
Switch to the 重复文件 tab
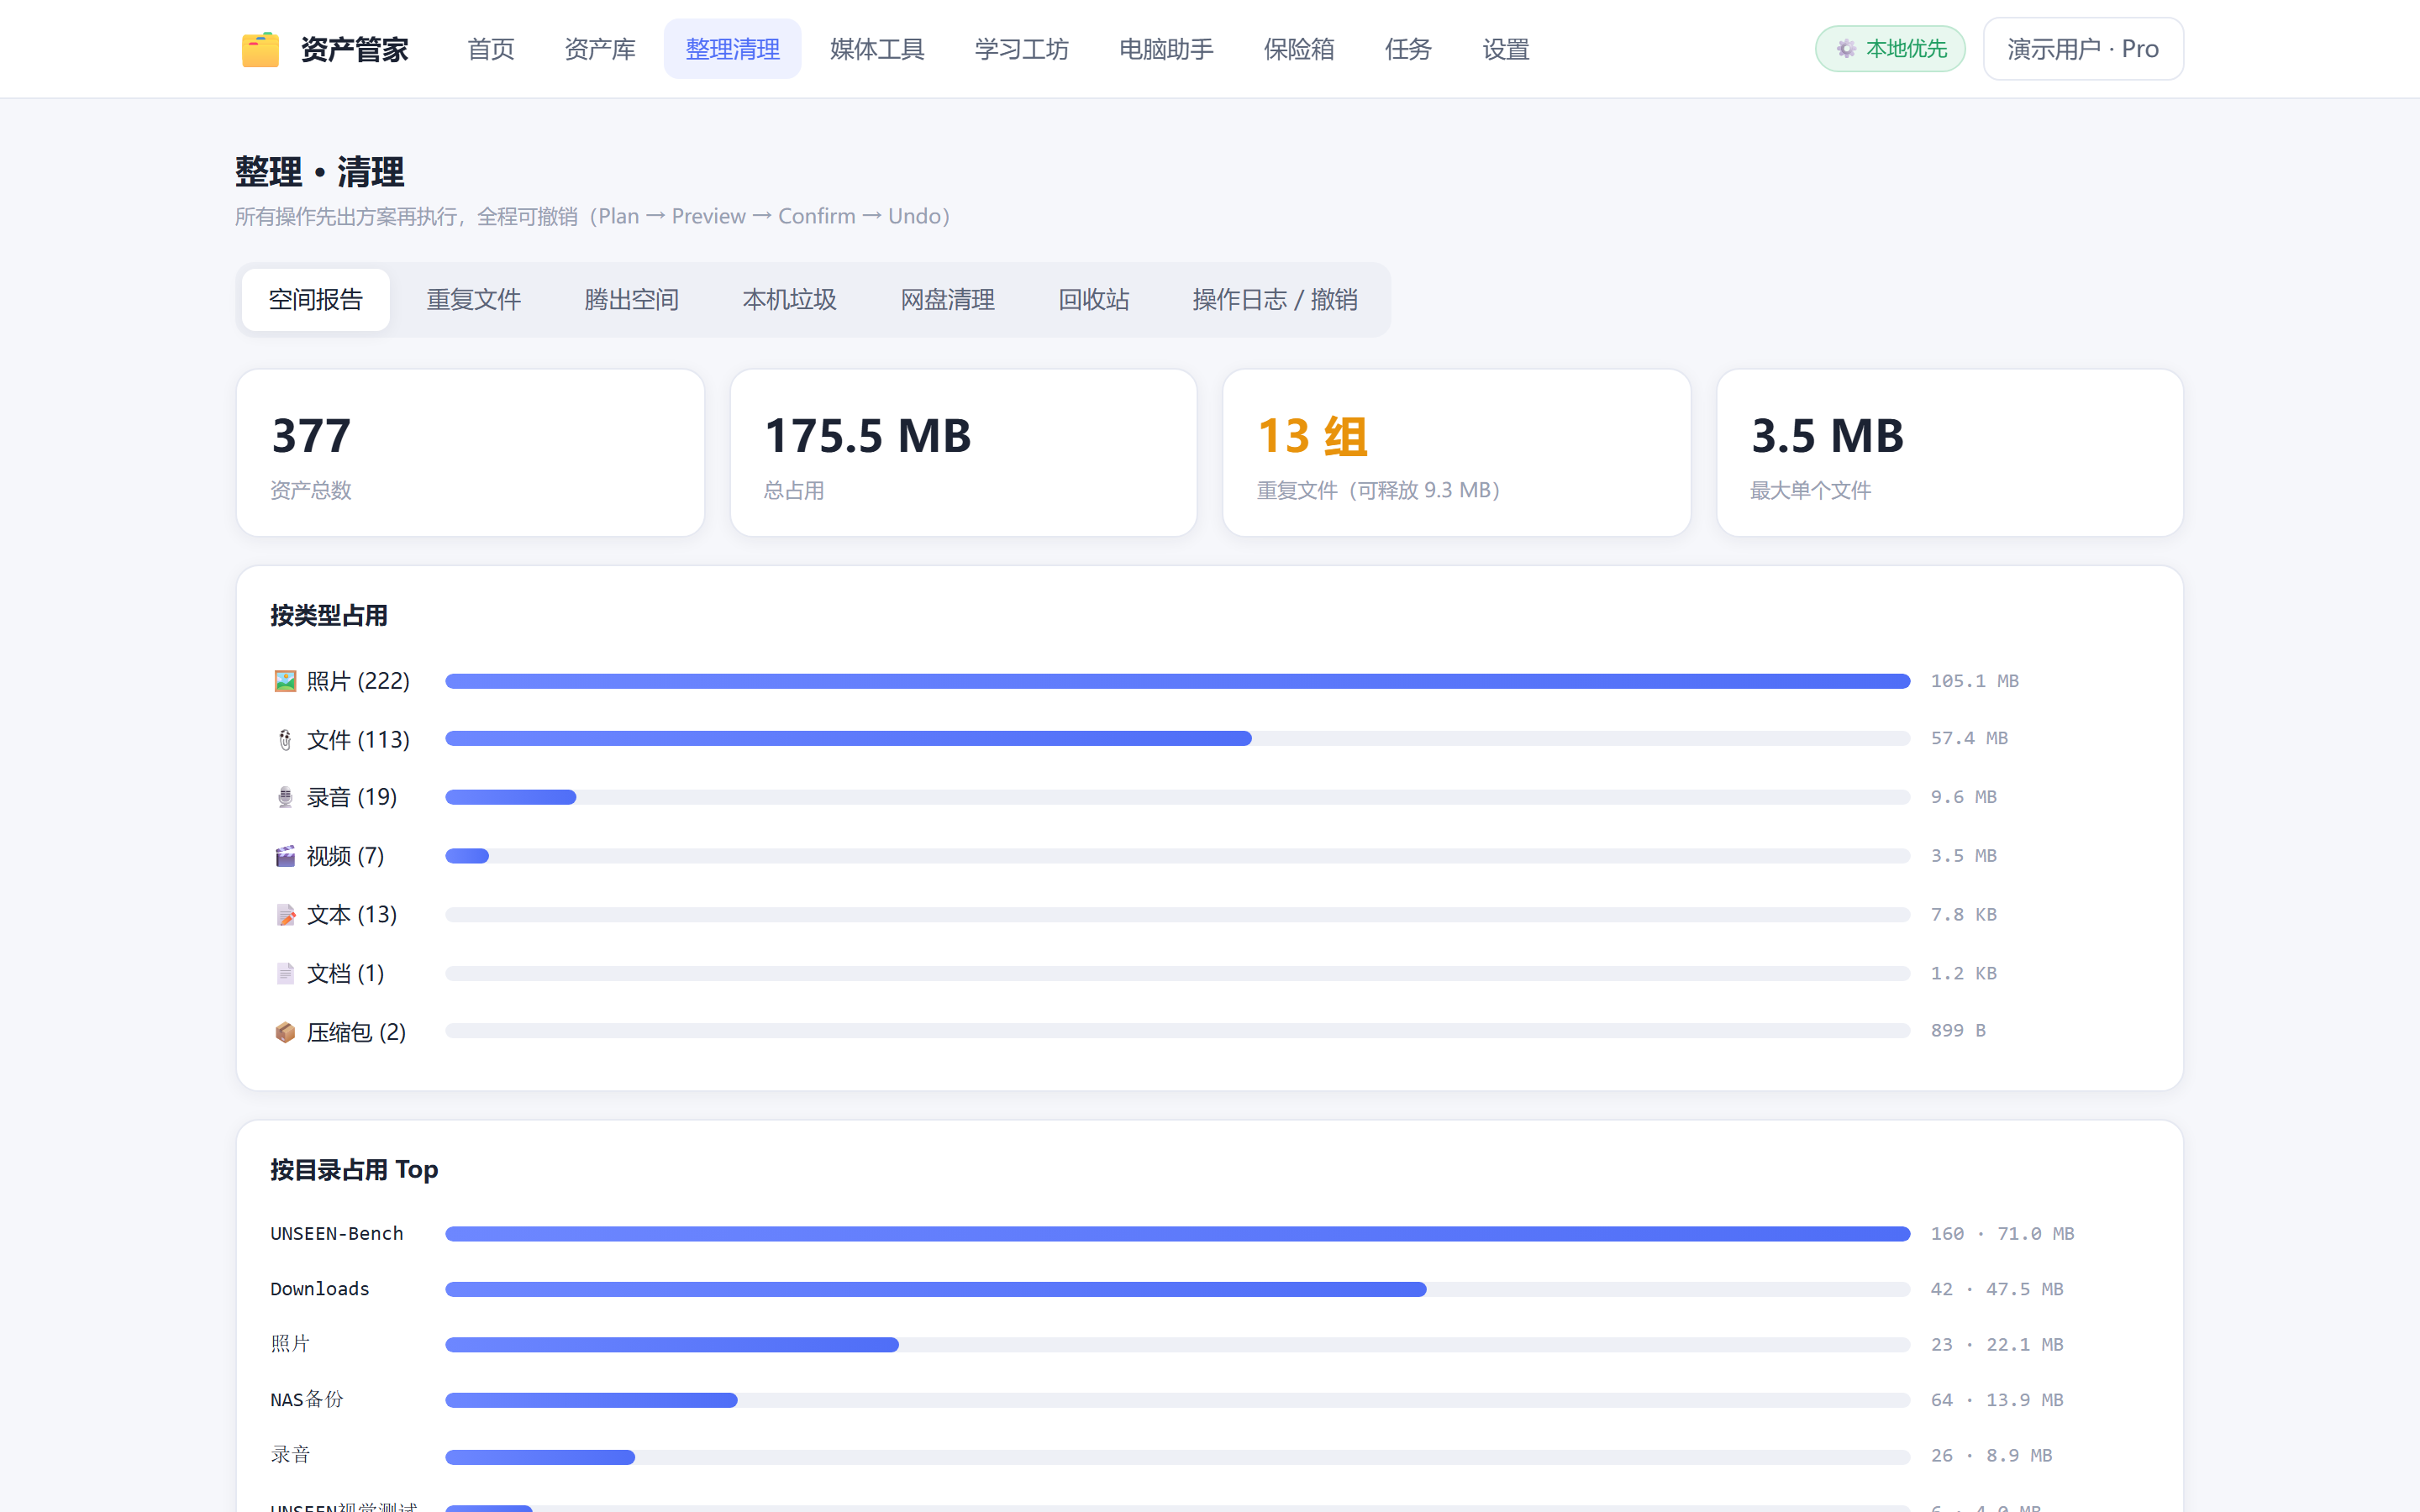tap(474, 300)
